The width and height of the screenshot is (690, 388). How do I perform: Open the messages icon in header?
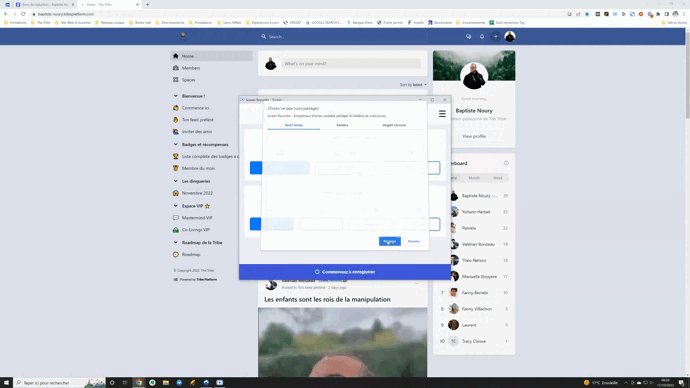click(468, 37)
